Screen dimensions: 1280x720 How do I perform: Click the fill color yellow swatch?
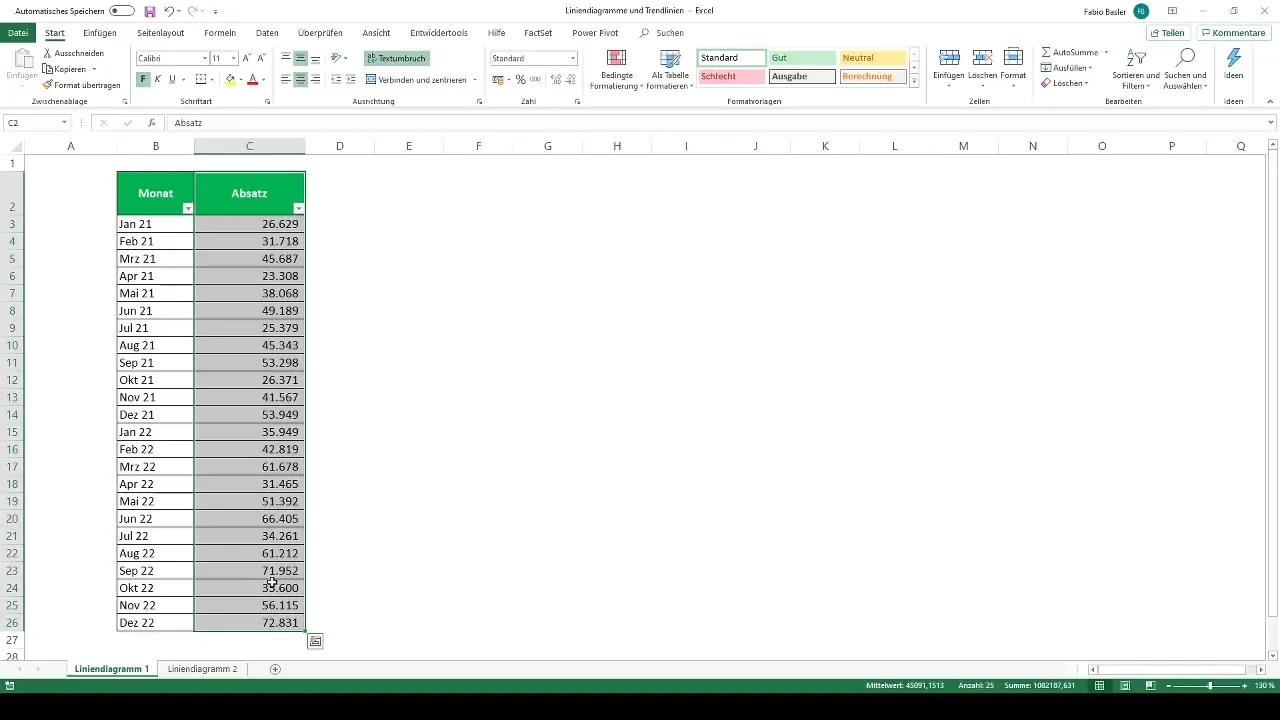click(230, 79)
